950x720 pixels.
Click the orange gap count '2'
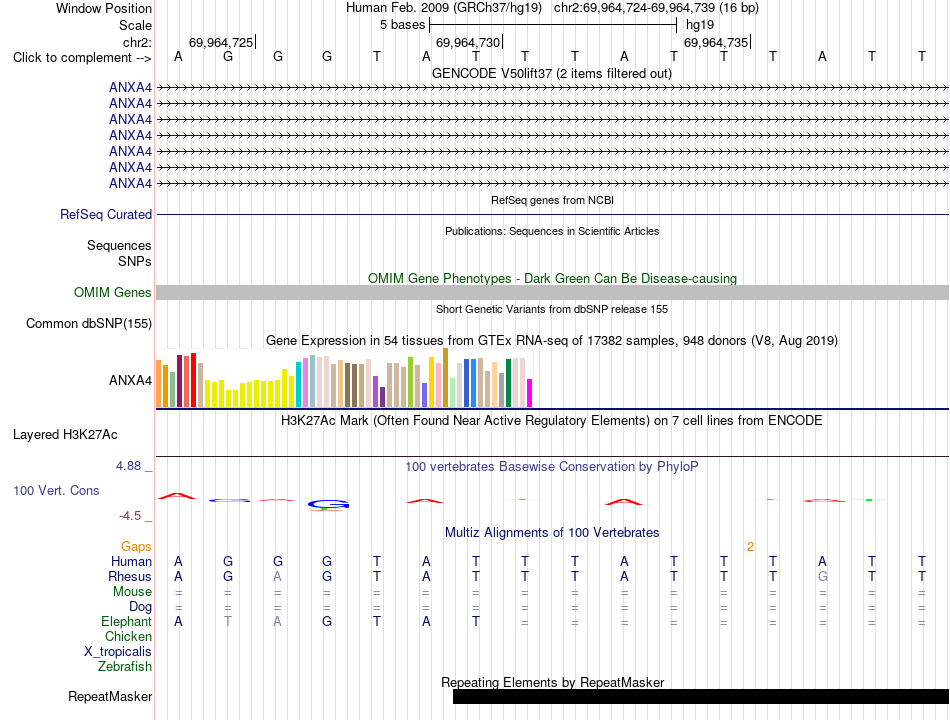750,547
